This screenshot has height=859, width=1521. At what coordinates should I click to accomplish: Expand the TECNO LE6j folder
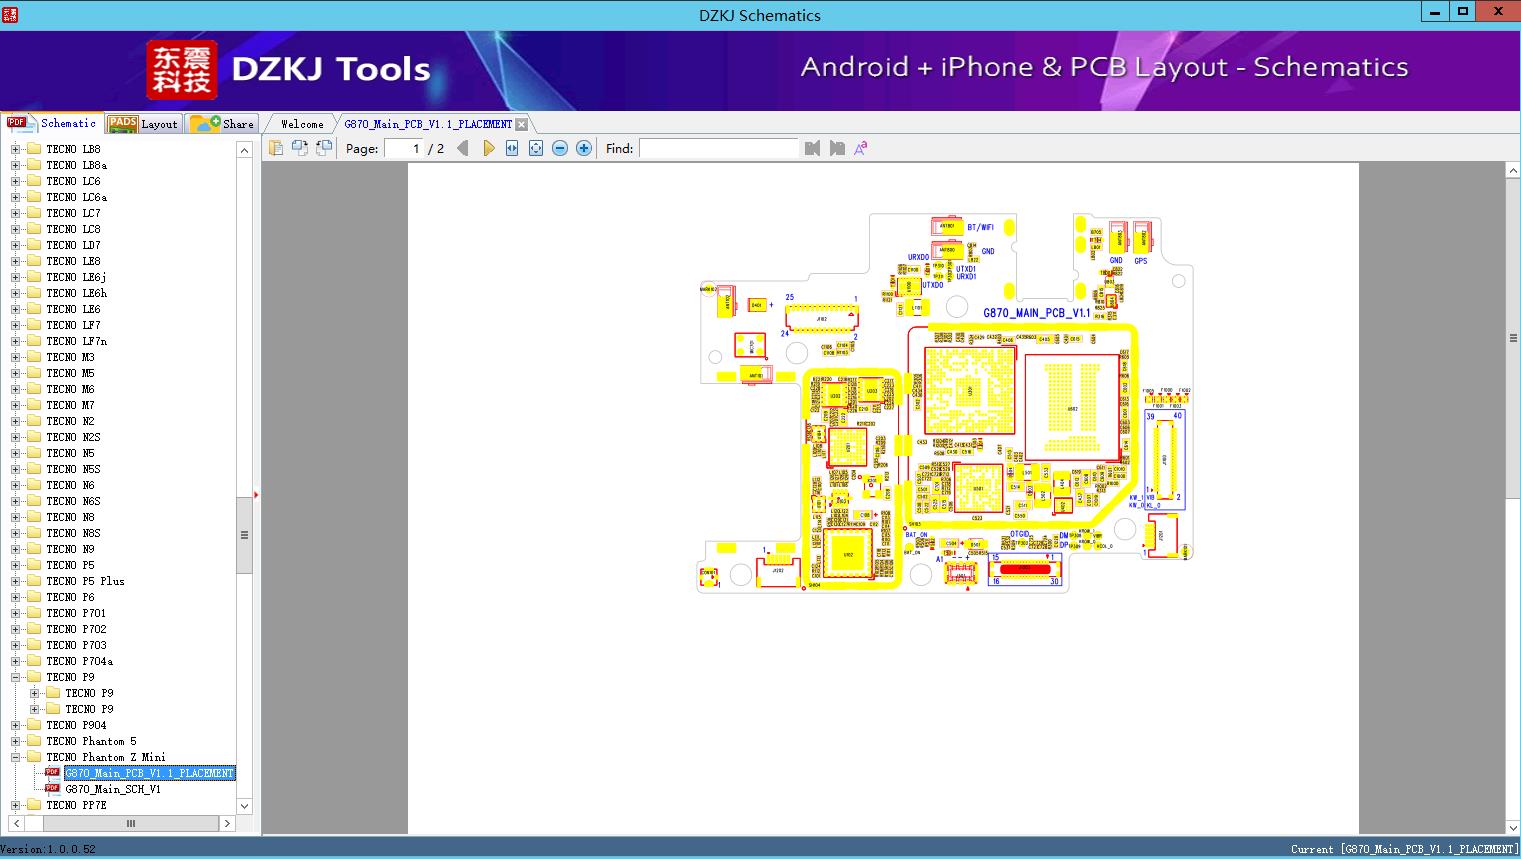[15, 277]
